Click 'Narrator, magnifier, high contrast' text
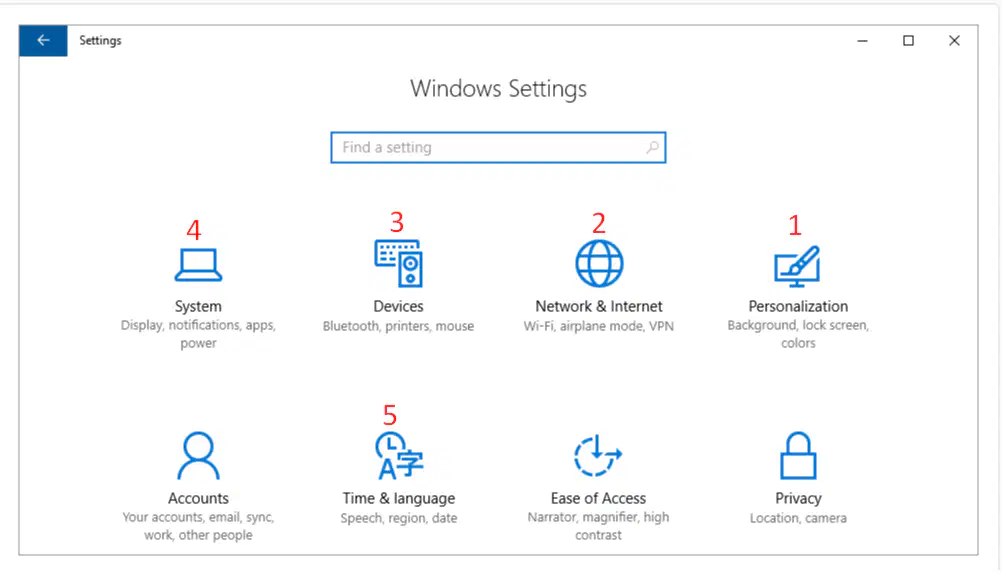 (598, 525)
